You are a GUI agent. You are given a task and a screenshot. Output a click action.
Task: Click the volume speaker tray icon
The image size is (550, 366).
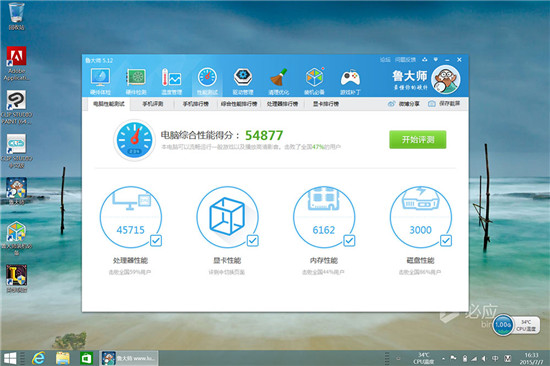coord(484,359)
